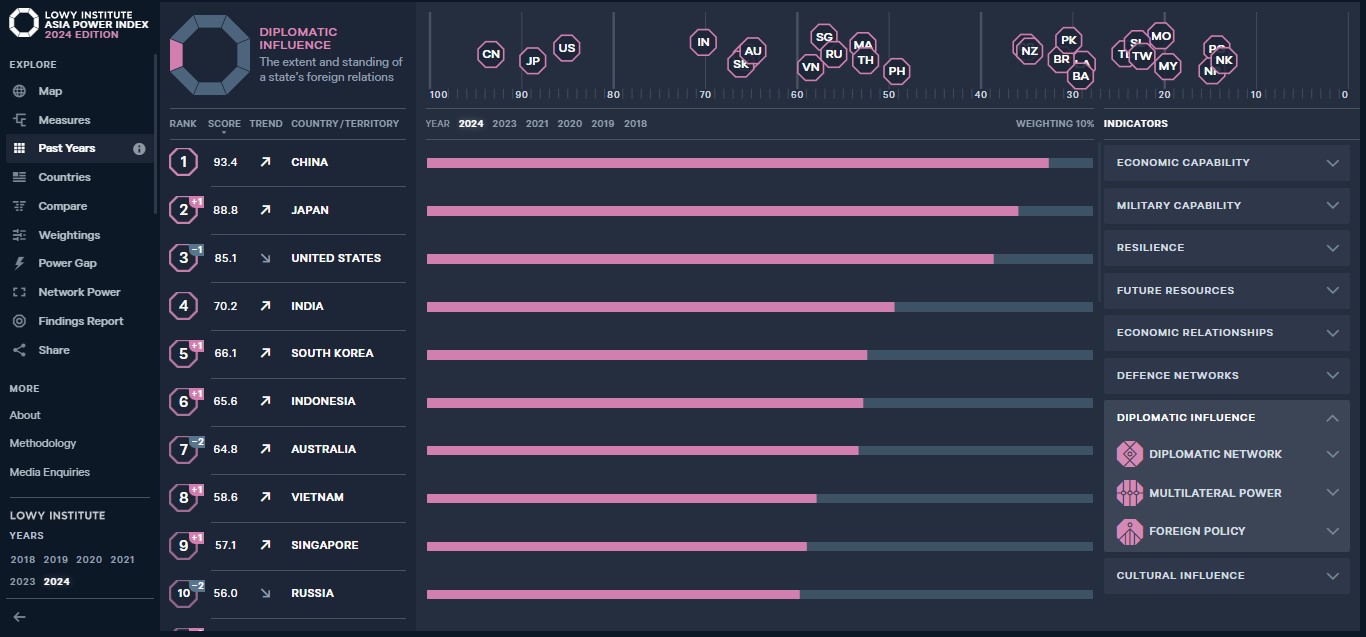
Task: Open the Compare icon
Action: 19,206
